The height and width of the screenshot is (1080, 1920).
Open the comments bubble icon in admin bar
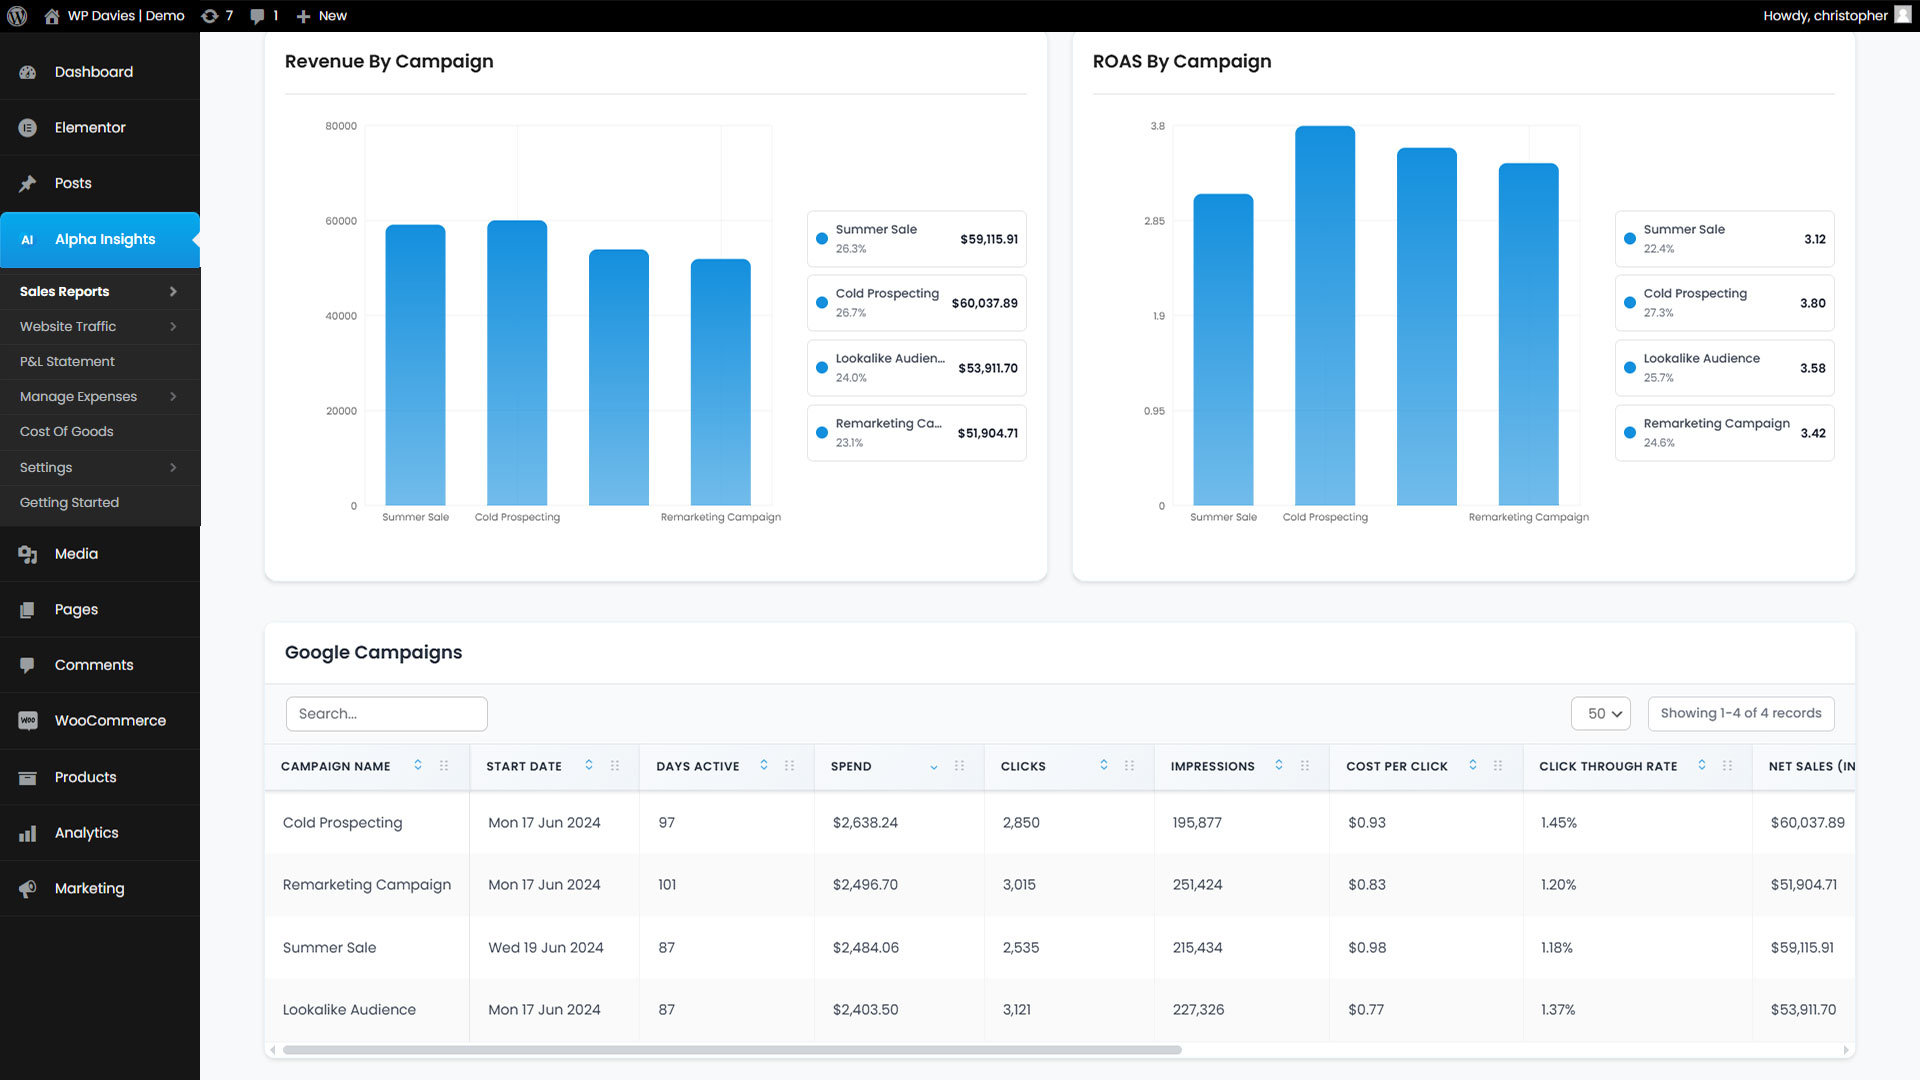coord(258,16)
